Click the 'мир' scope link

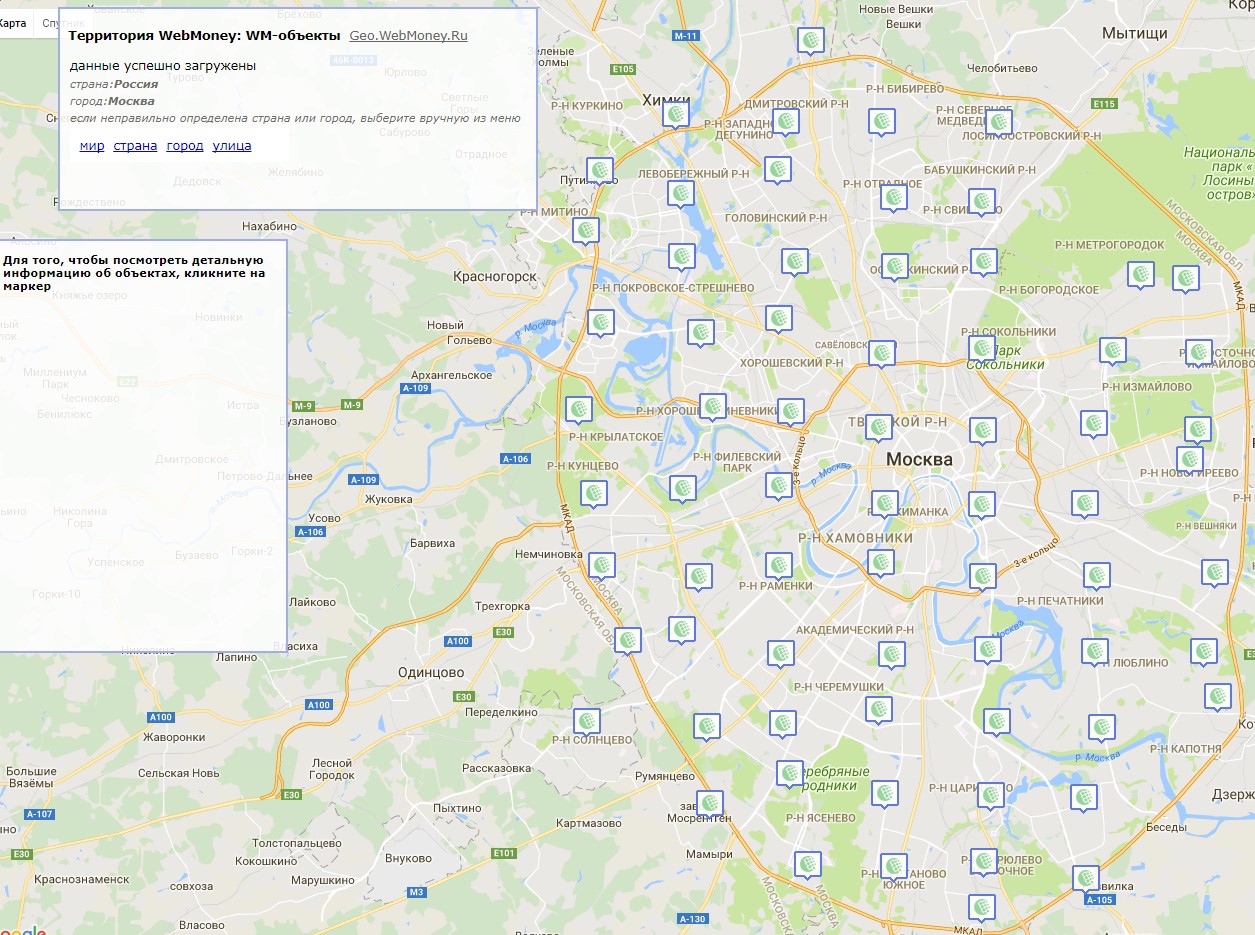click(92, 146)
